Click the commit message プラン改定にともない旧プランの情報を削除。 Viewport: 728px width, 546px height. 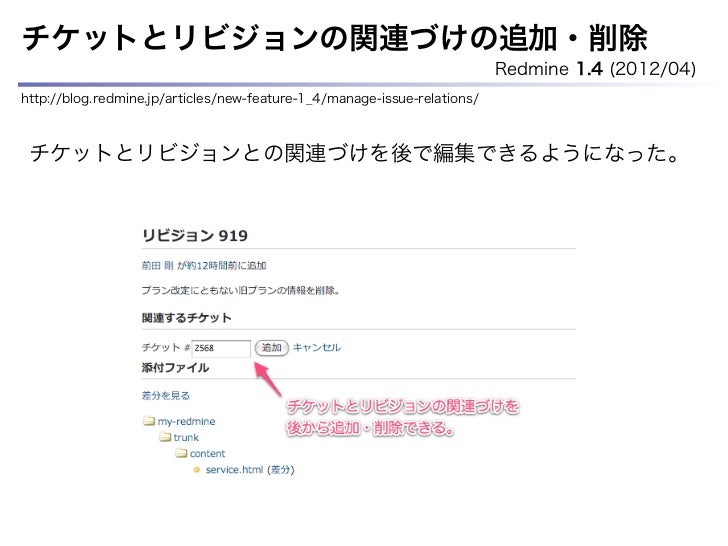[x=241, y=291]
